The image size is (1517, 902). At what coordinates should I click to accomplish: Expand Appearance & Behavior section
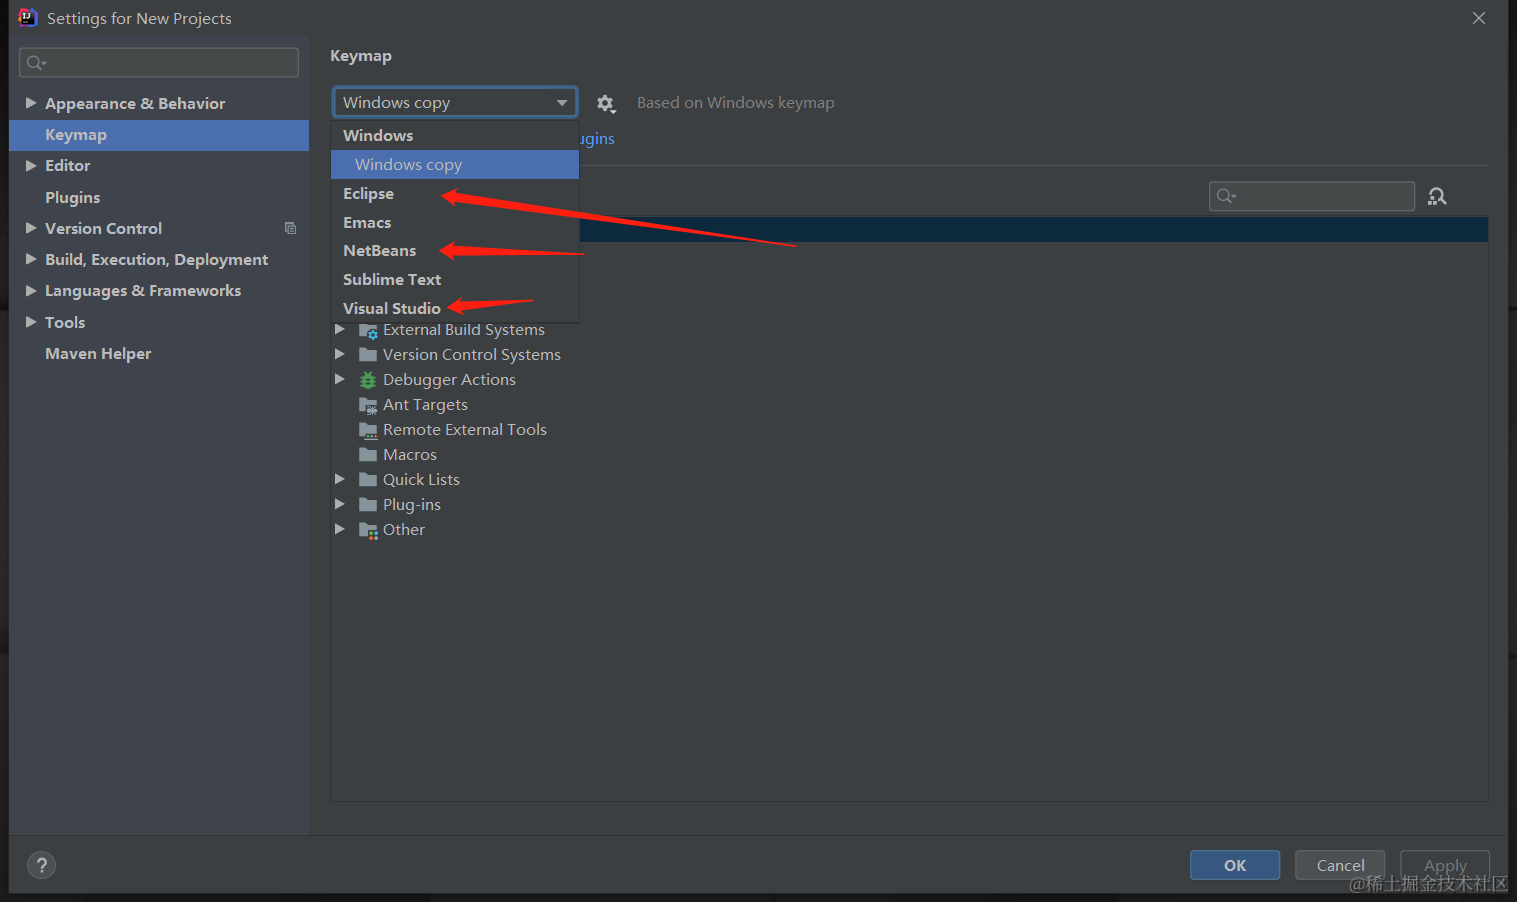click(31, 103)
